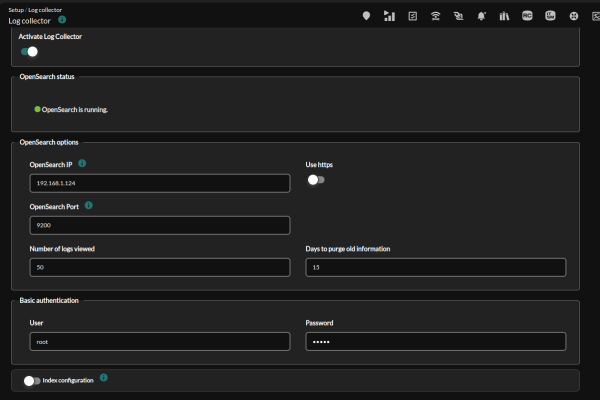Viewport: 600px width, 400px height.
Task: Select the User field containing root
Action: pyautogui.click(x=160, y=341)
